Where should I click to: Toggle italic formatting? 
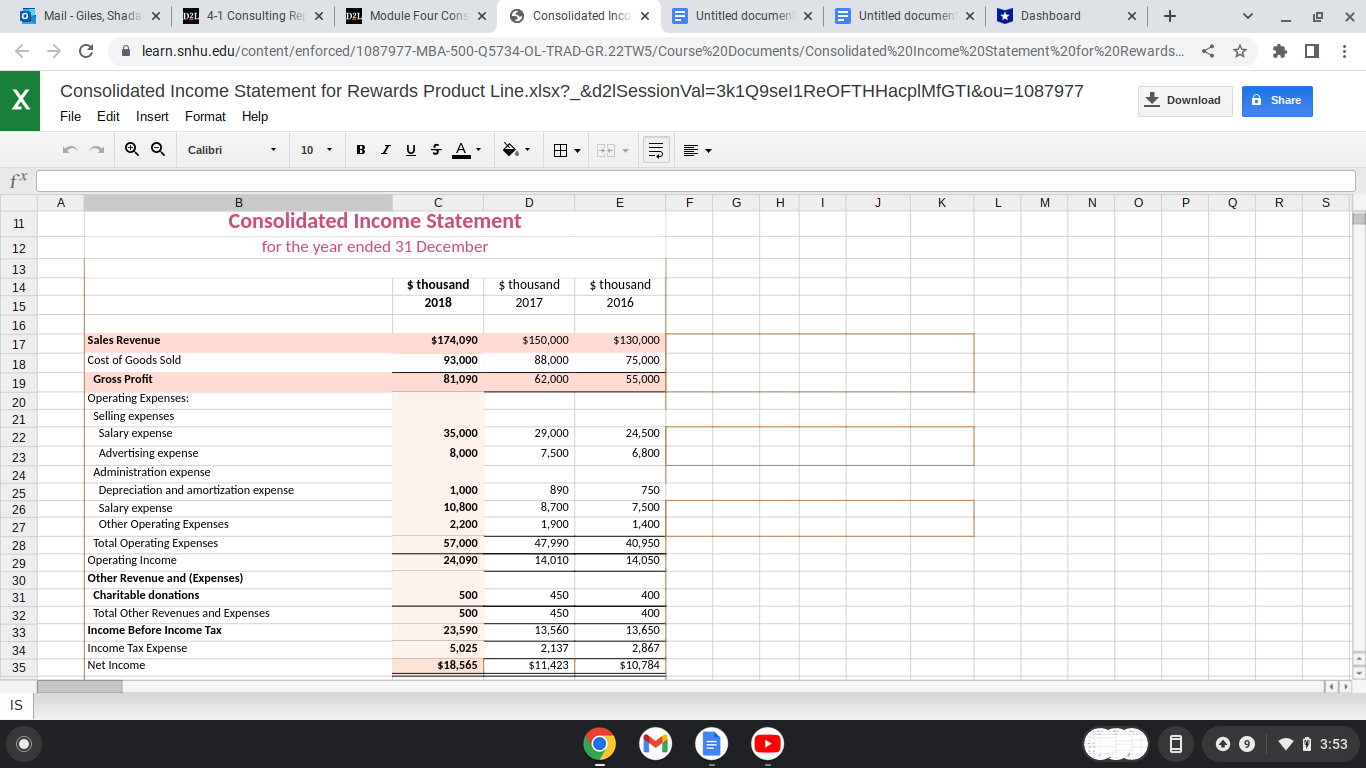[386, 150]
